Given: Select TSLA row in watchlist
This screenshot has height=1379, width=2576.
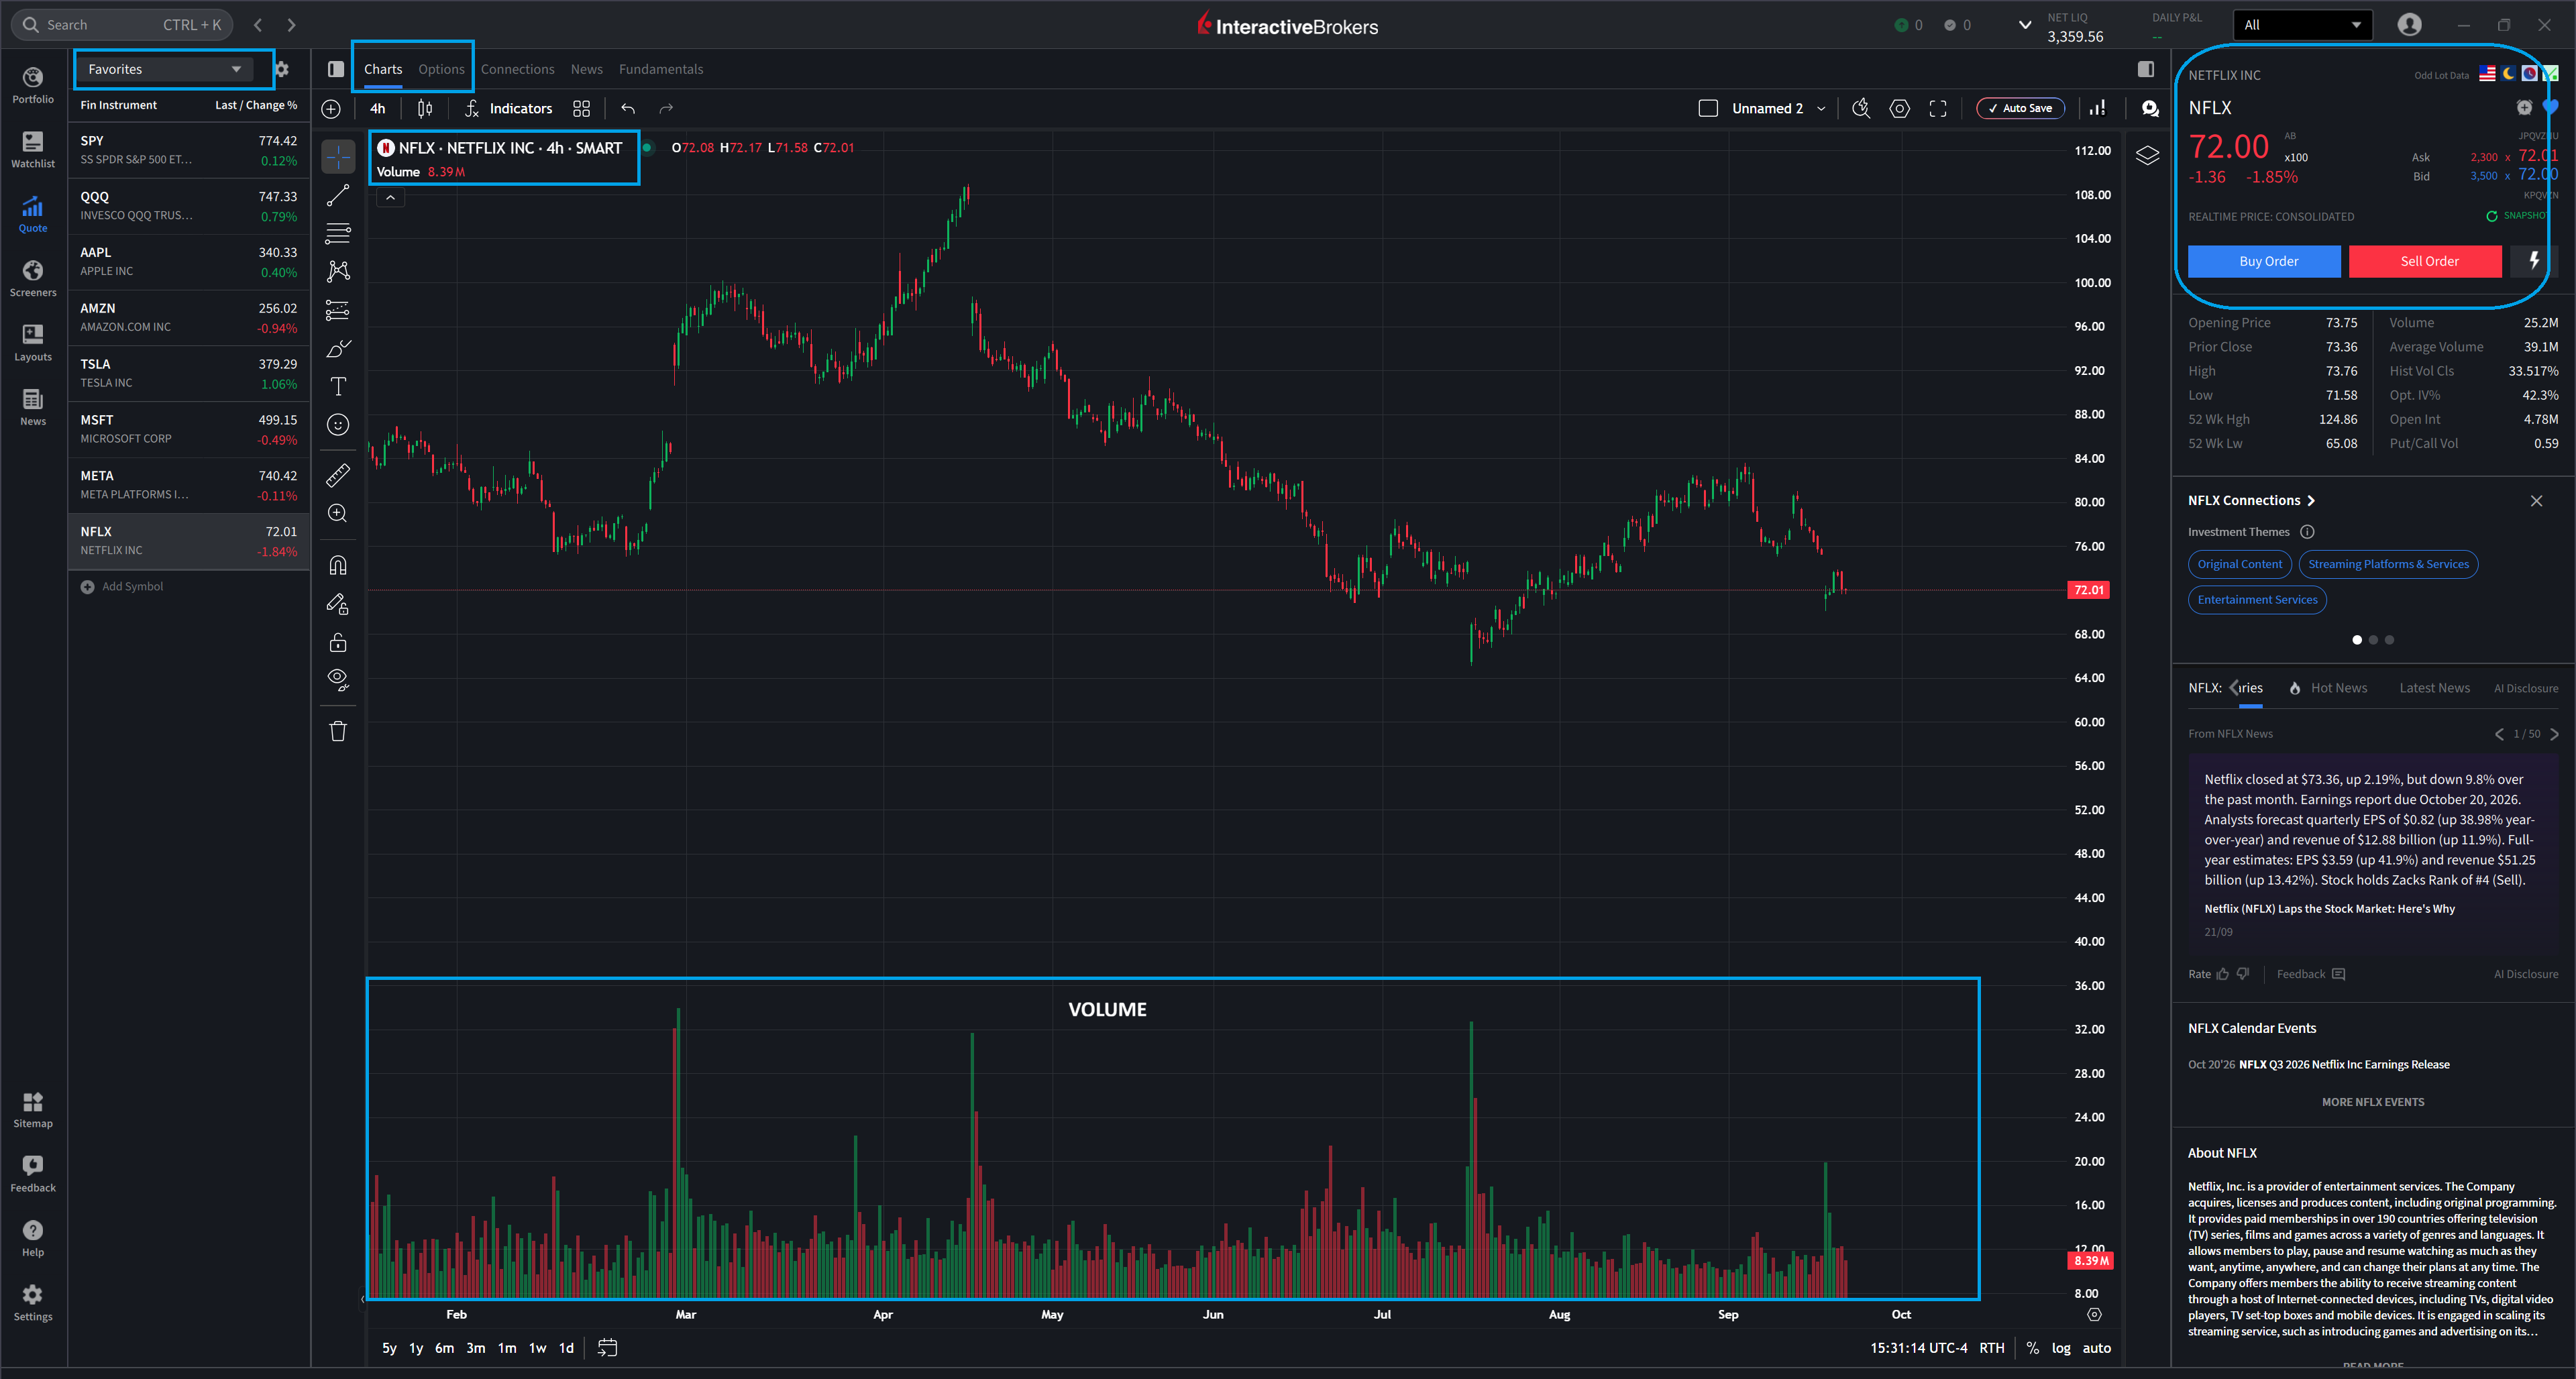Looking at the screenshot, I should [x=189, y=374].
